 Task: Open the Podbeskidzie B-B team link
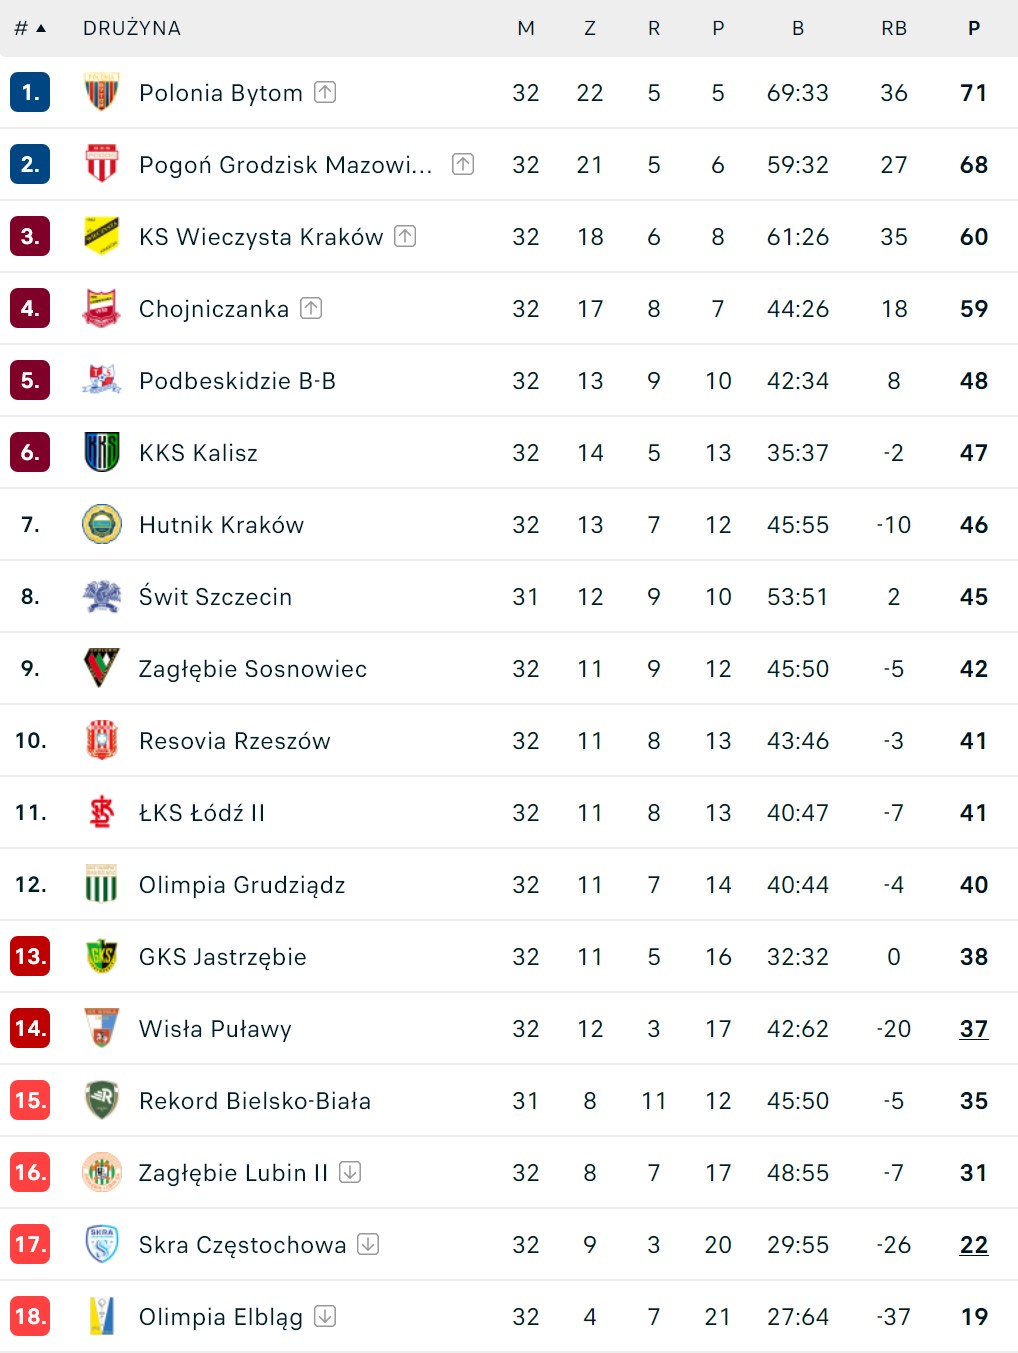(x=237, y=381)
